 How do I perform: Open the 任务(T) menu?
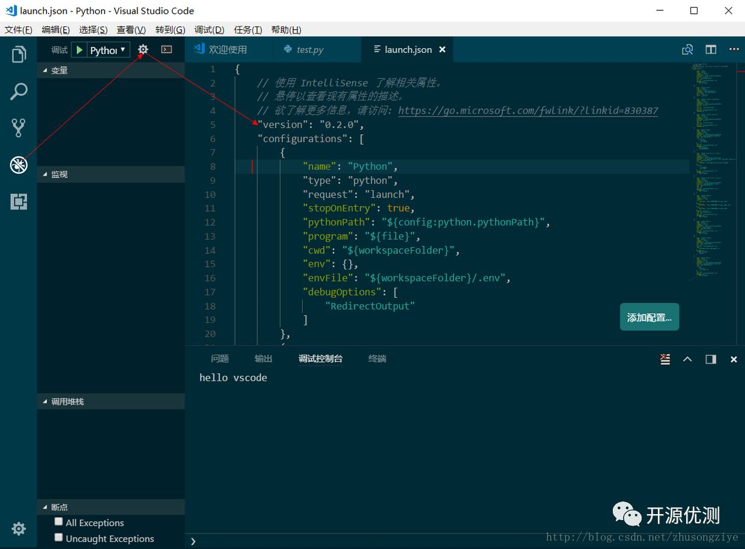coord(248,30)
